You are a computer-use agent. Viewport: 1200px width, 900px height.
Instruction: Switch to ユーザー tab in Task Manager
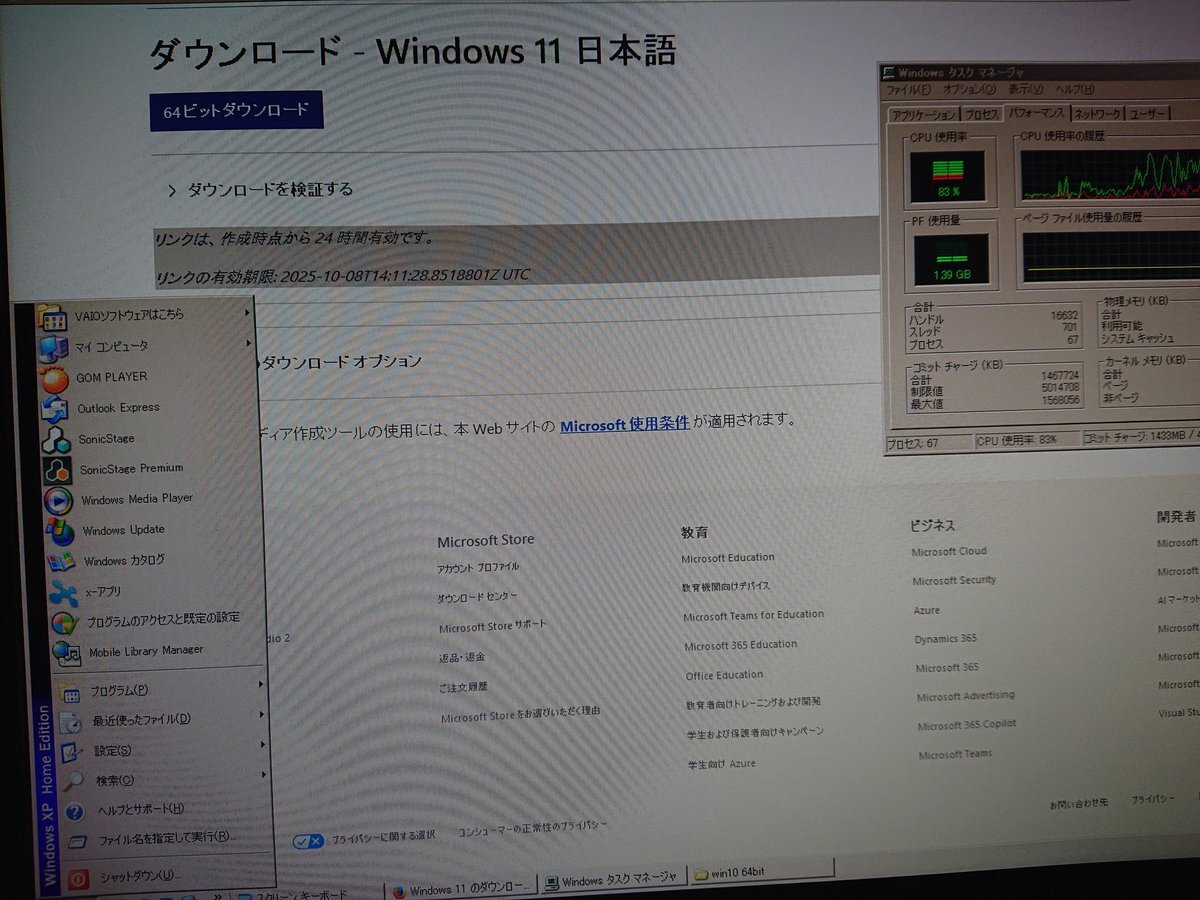(x=1148, y=113)
